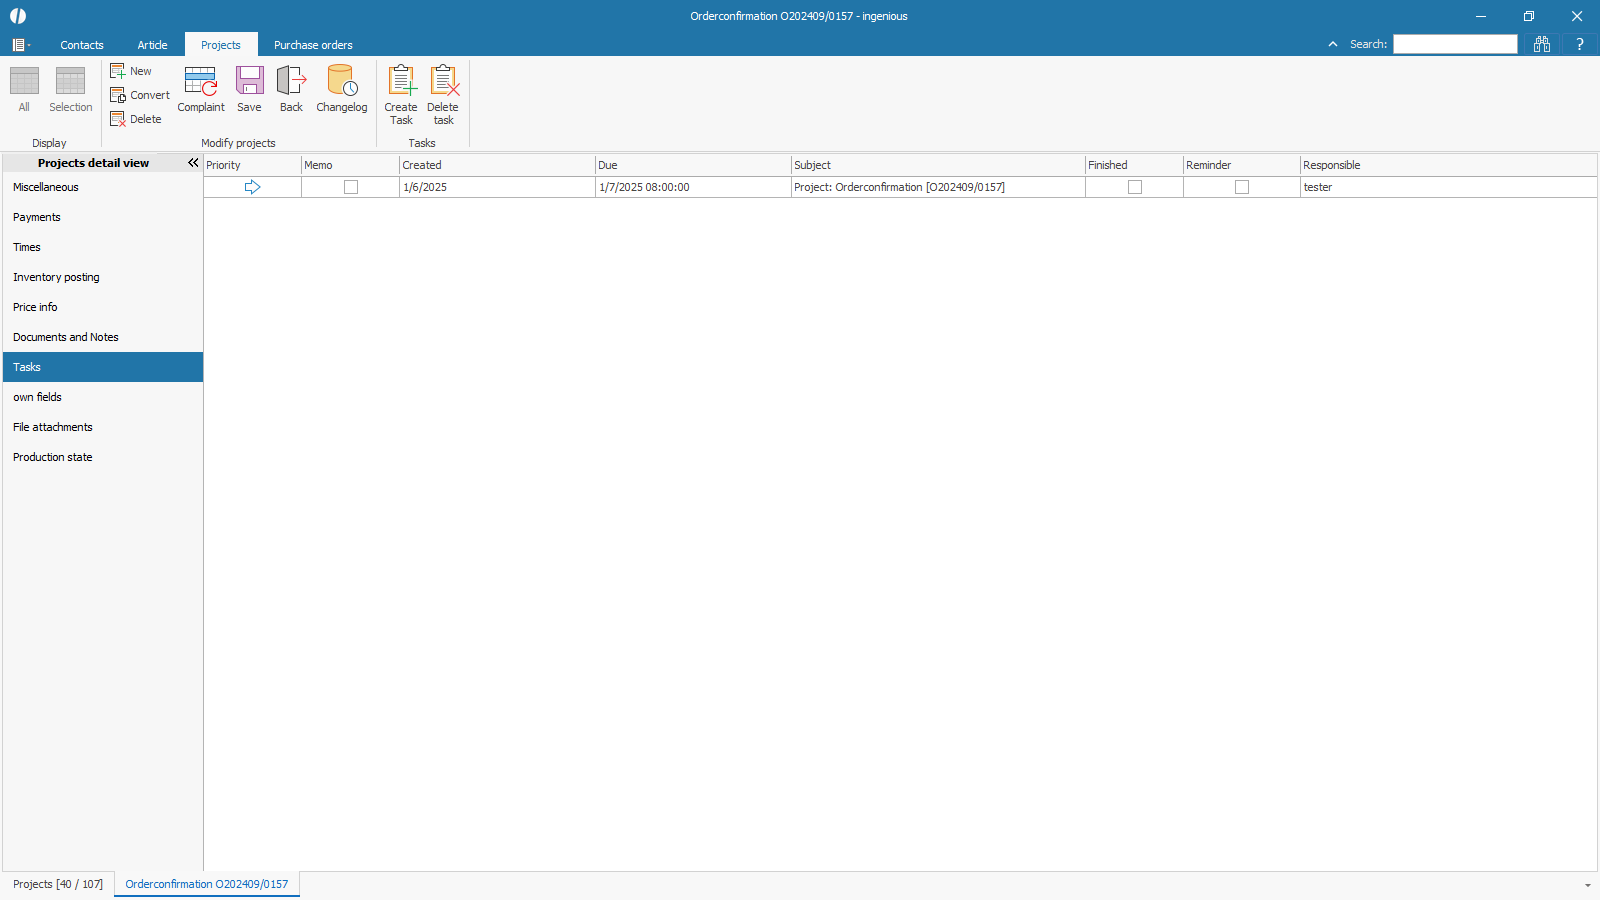The width and height of the screenshot is (1600, 900).
Task: Open the Contacts ribbon tab
Action: pos(82,45)
